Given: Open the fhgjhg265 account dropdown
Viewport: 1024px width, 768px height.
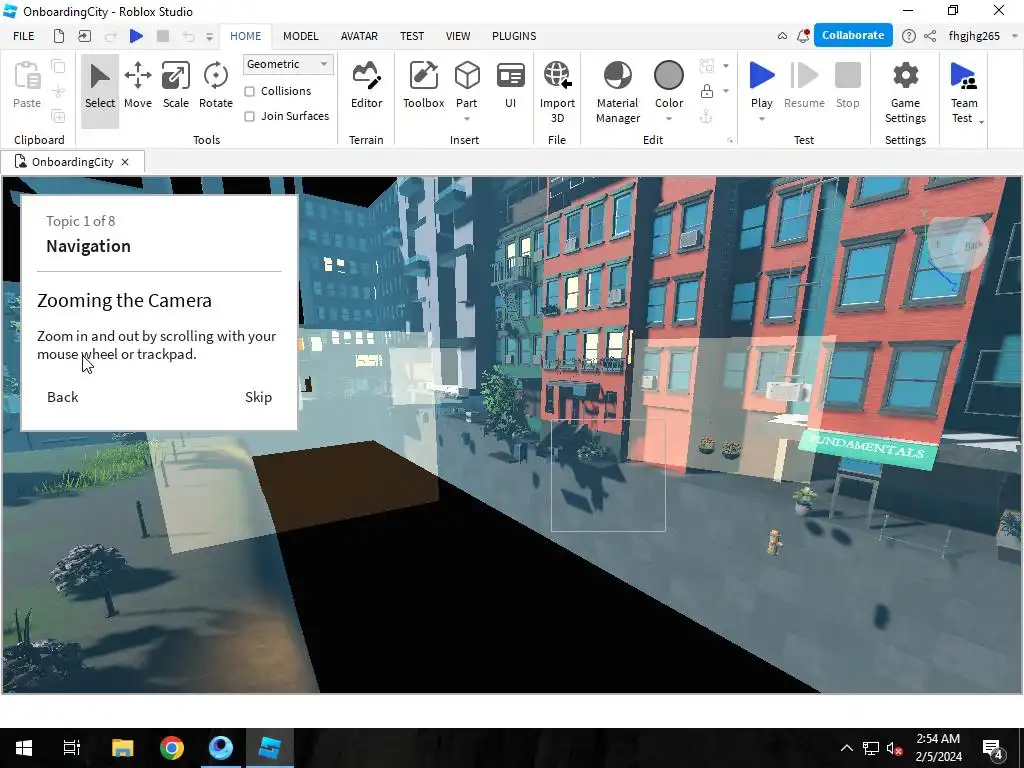Looking at the screenshot, I should [x=1015, y=36].
